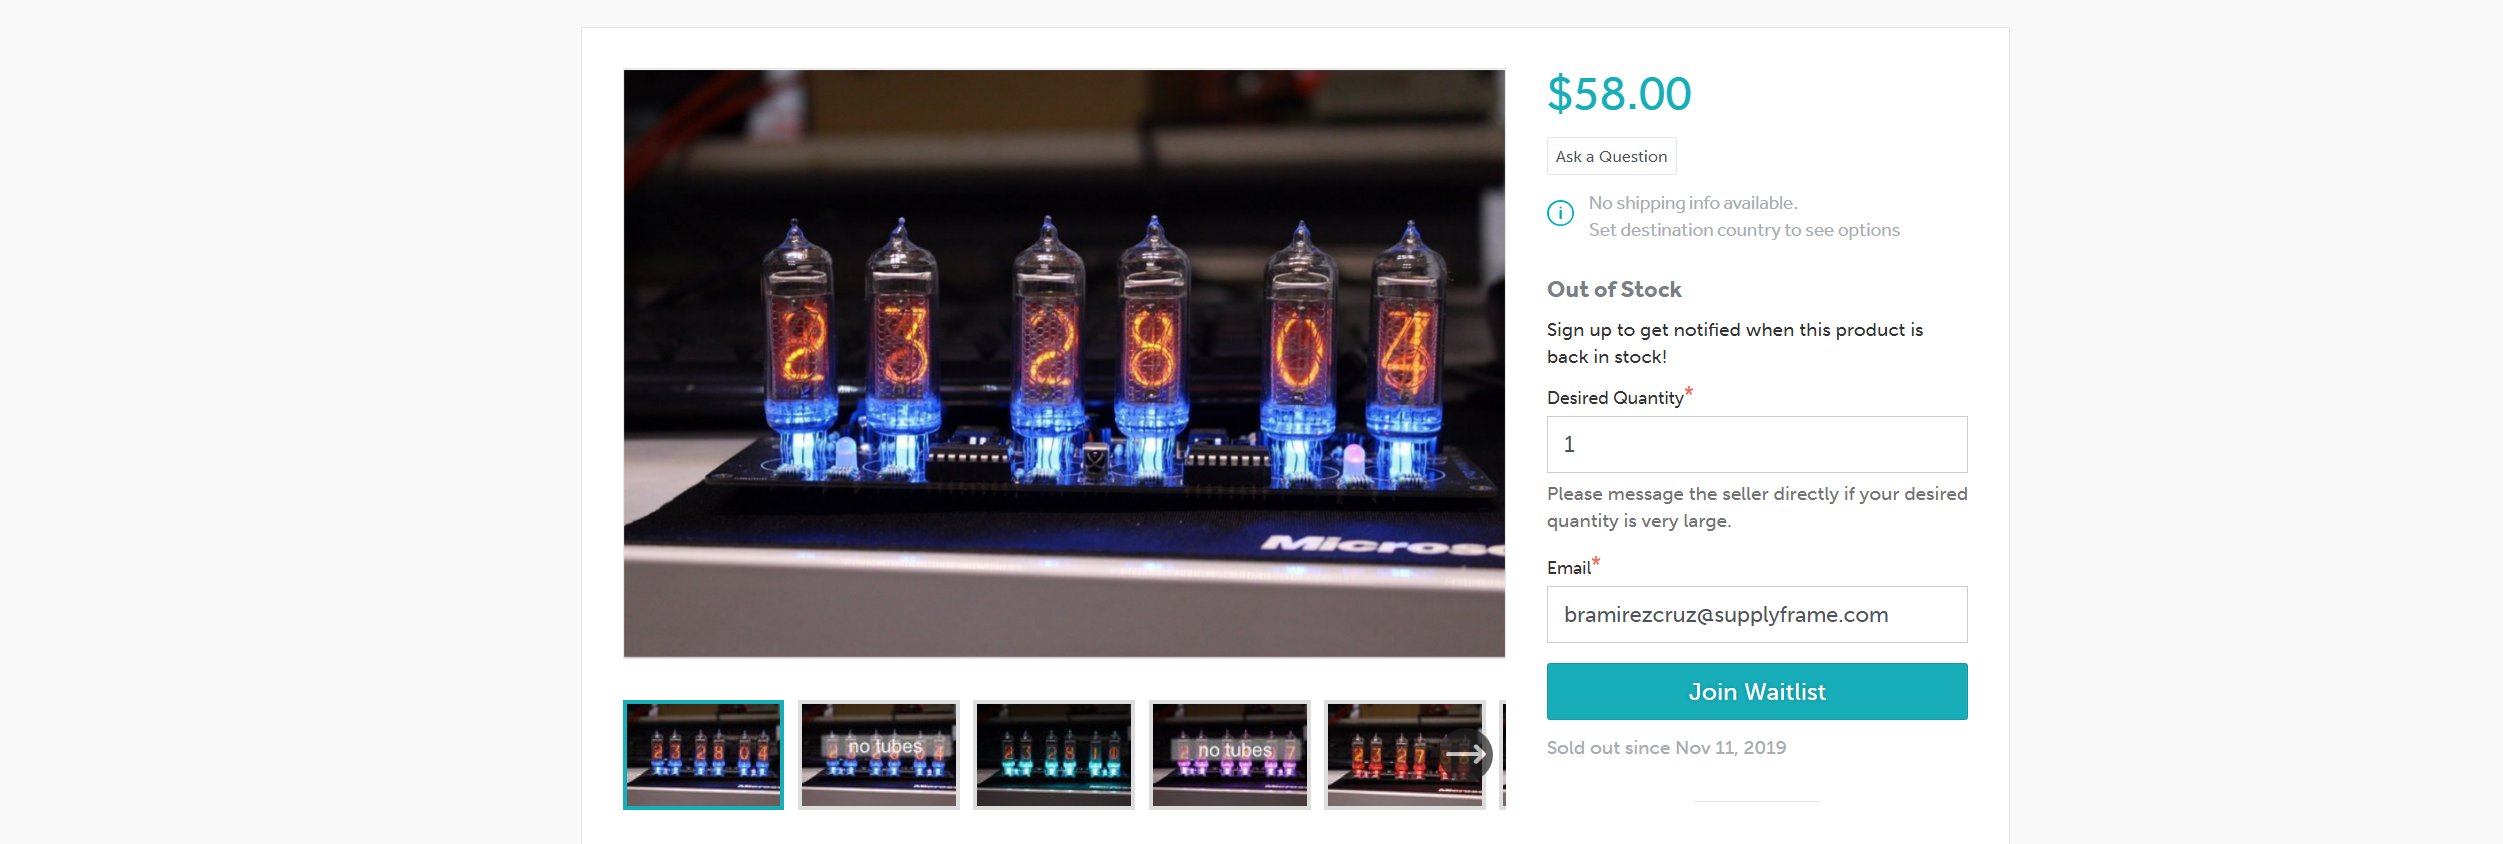Click the $58.00 price

[1619, 94]
